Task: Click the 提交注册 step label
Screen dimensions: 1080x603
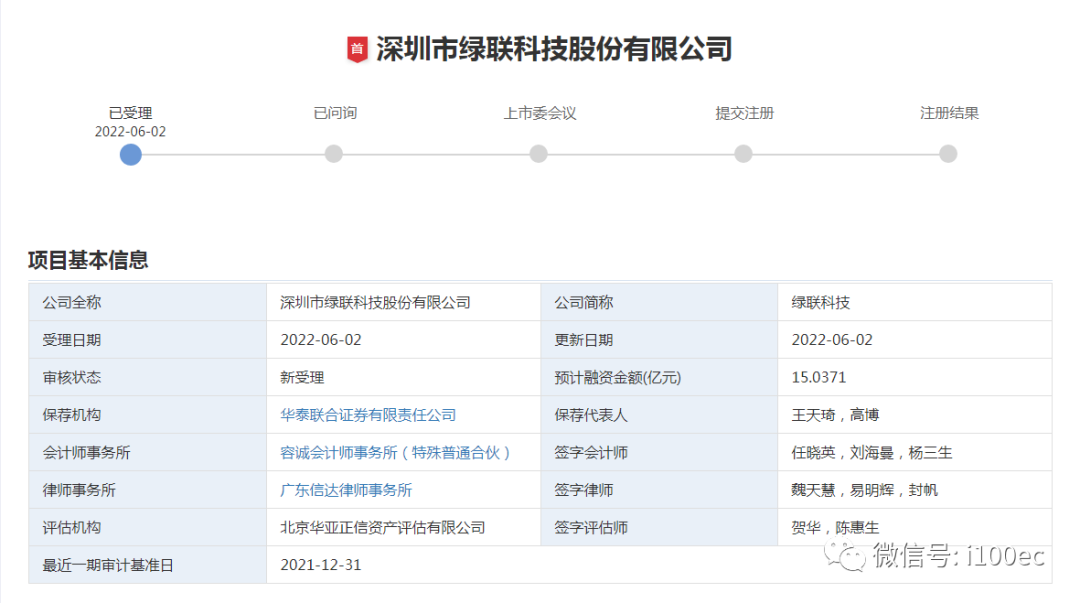Action: [745, 113]
